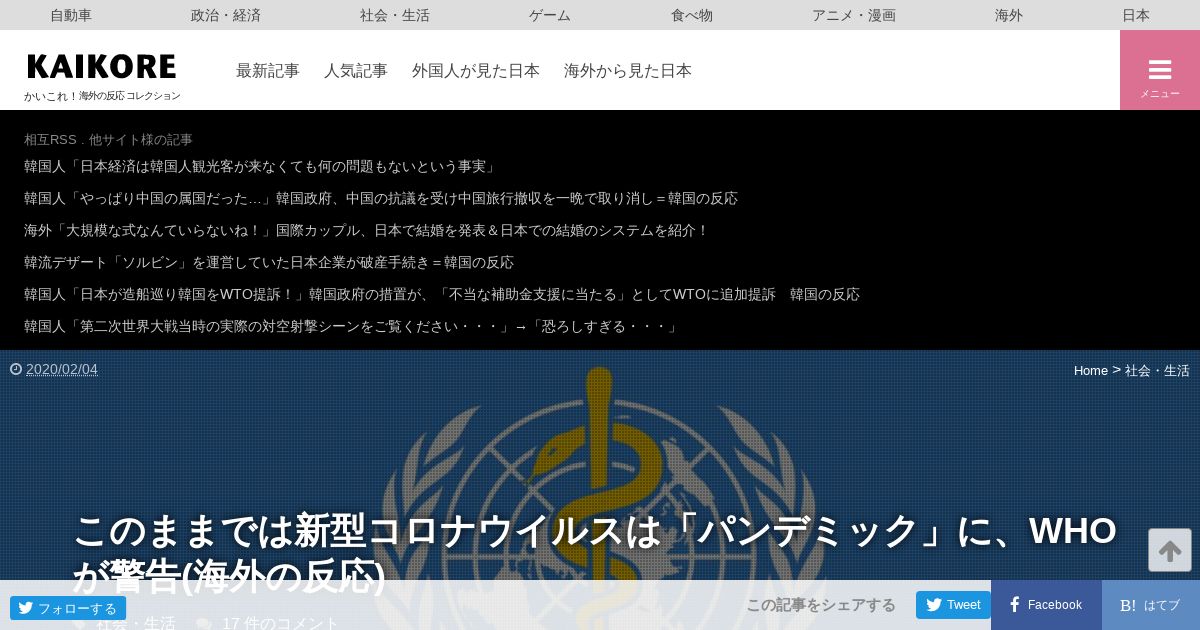This screenshot has height=630, width=1200.
Task: Open article about 国際カップル wedding in Japan
Action: pyautogui.click(x=367, y=230)
